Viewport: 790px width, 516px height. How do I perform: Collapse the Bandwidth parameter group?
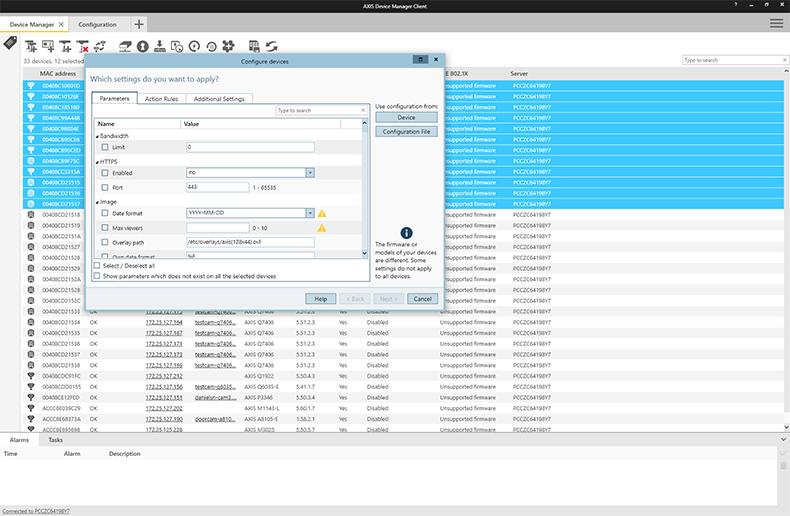pos(97,137)
